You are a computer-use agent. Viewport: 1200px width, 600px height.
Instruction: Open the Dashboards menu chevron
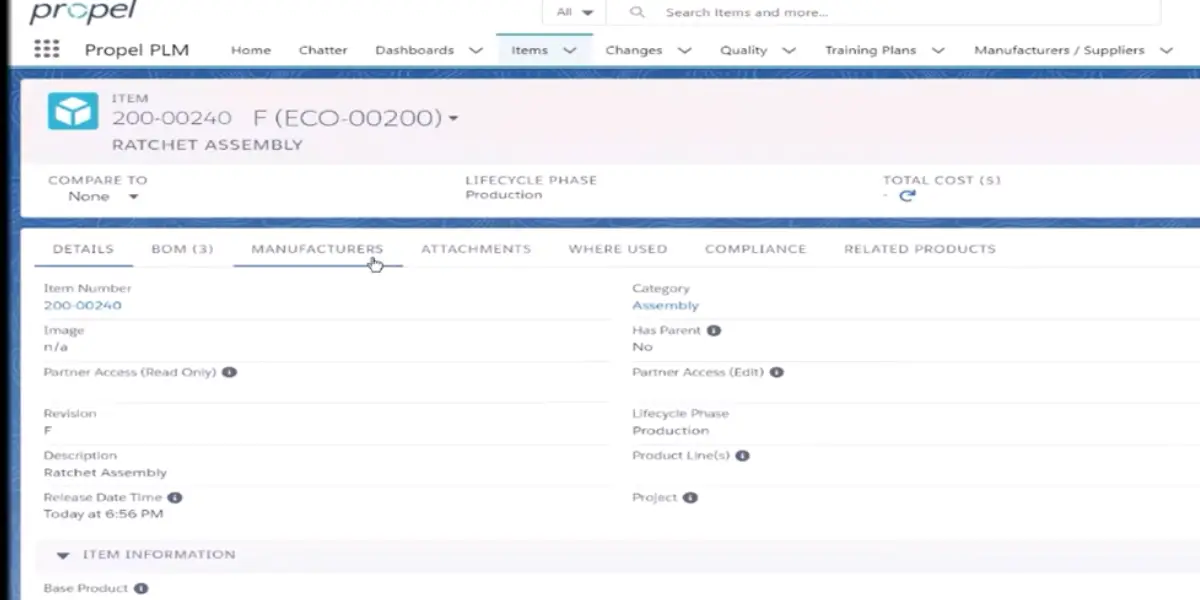[x=476, y=50]
